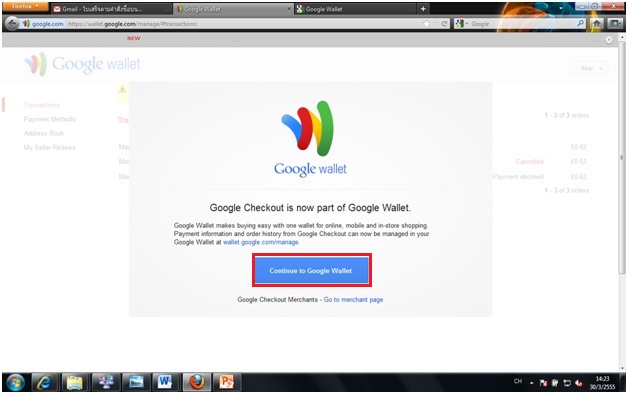Click the Google wallet logo in header
The width and height of the screenshot is (628, 394).
[x=83, y=64]
